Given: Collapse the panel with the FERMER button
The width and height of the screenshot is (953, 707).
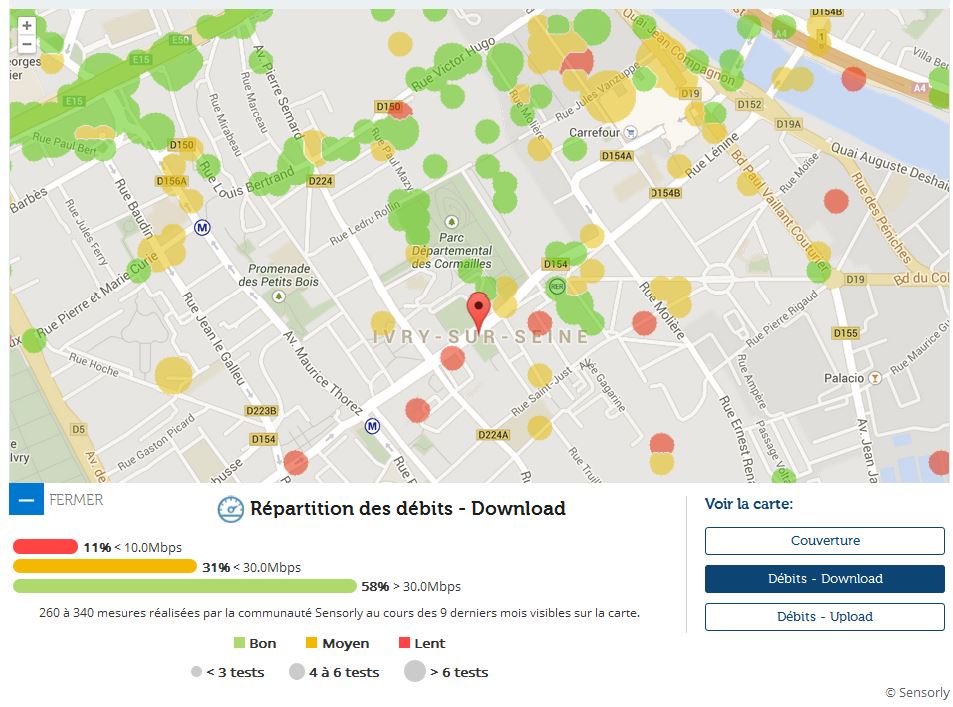Looking at the screenshot, I should (x=26, y=499).
